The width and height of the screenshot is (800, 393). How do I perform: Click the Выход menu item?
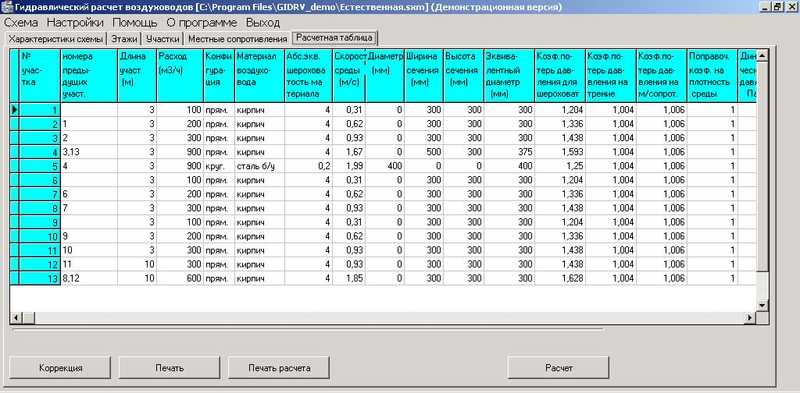pos(263,23)
